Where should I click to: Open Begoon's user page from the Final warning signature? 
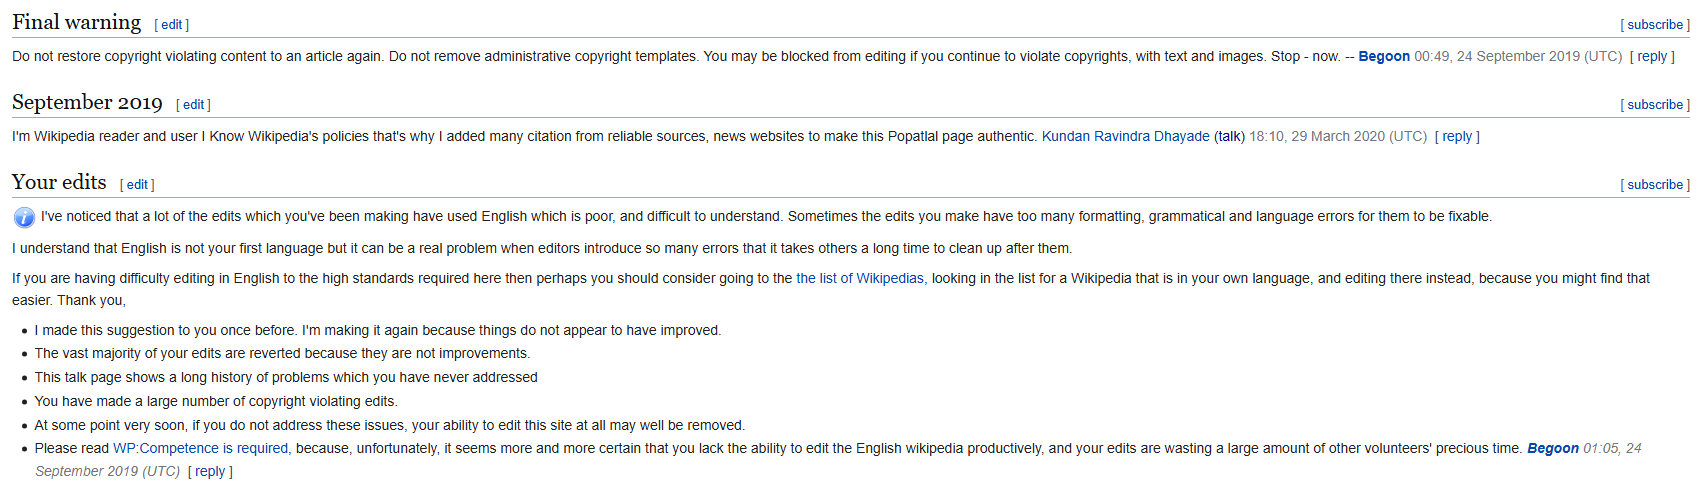click(x=1384, y=57)
